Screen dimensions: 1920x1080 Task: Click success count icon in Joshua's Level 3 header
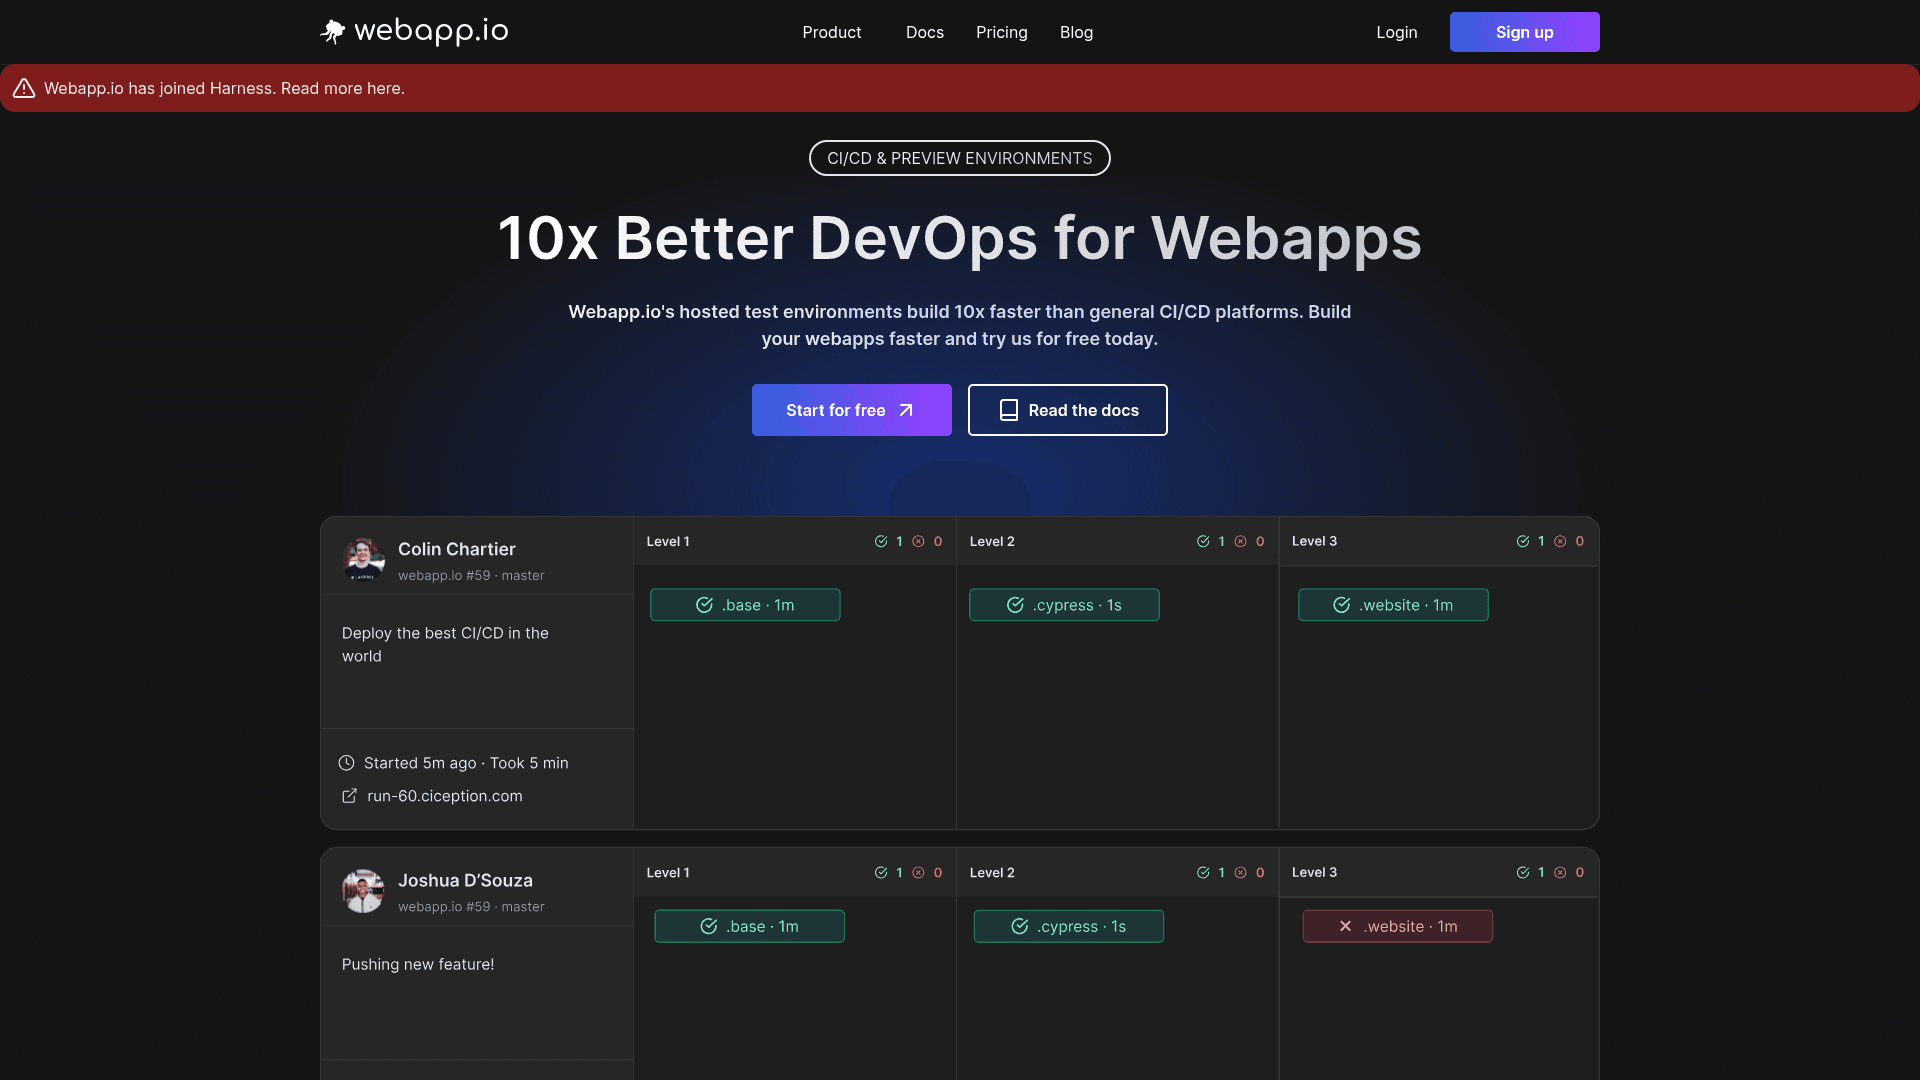[1523, 872]
